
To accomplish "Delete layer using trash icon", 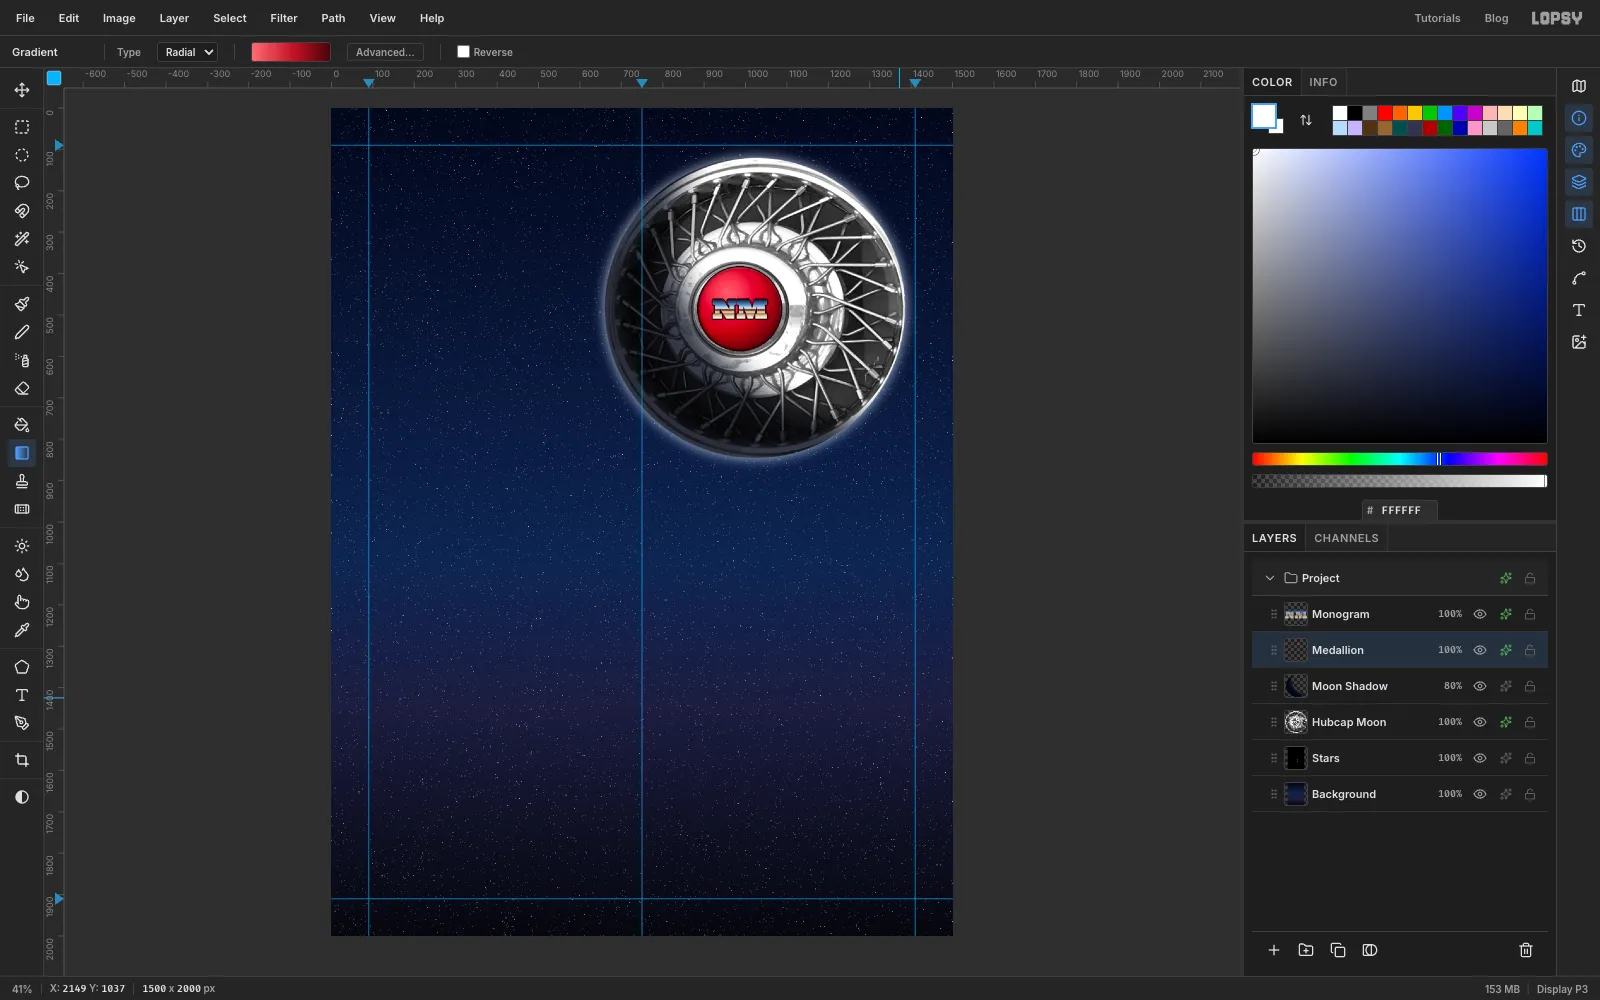I will coord(1526,950).
